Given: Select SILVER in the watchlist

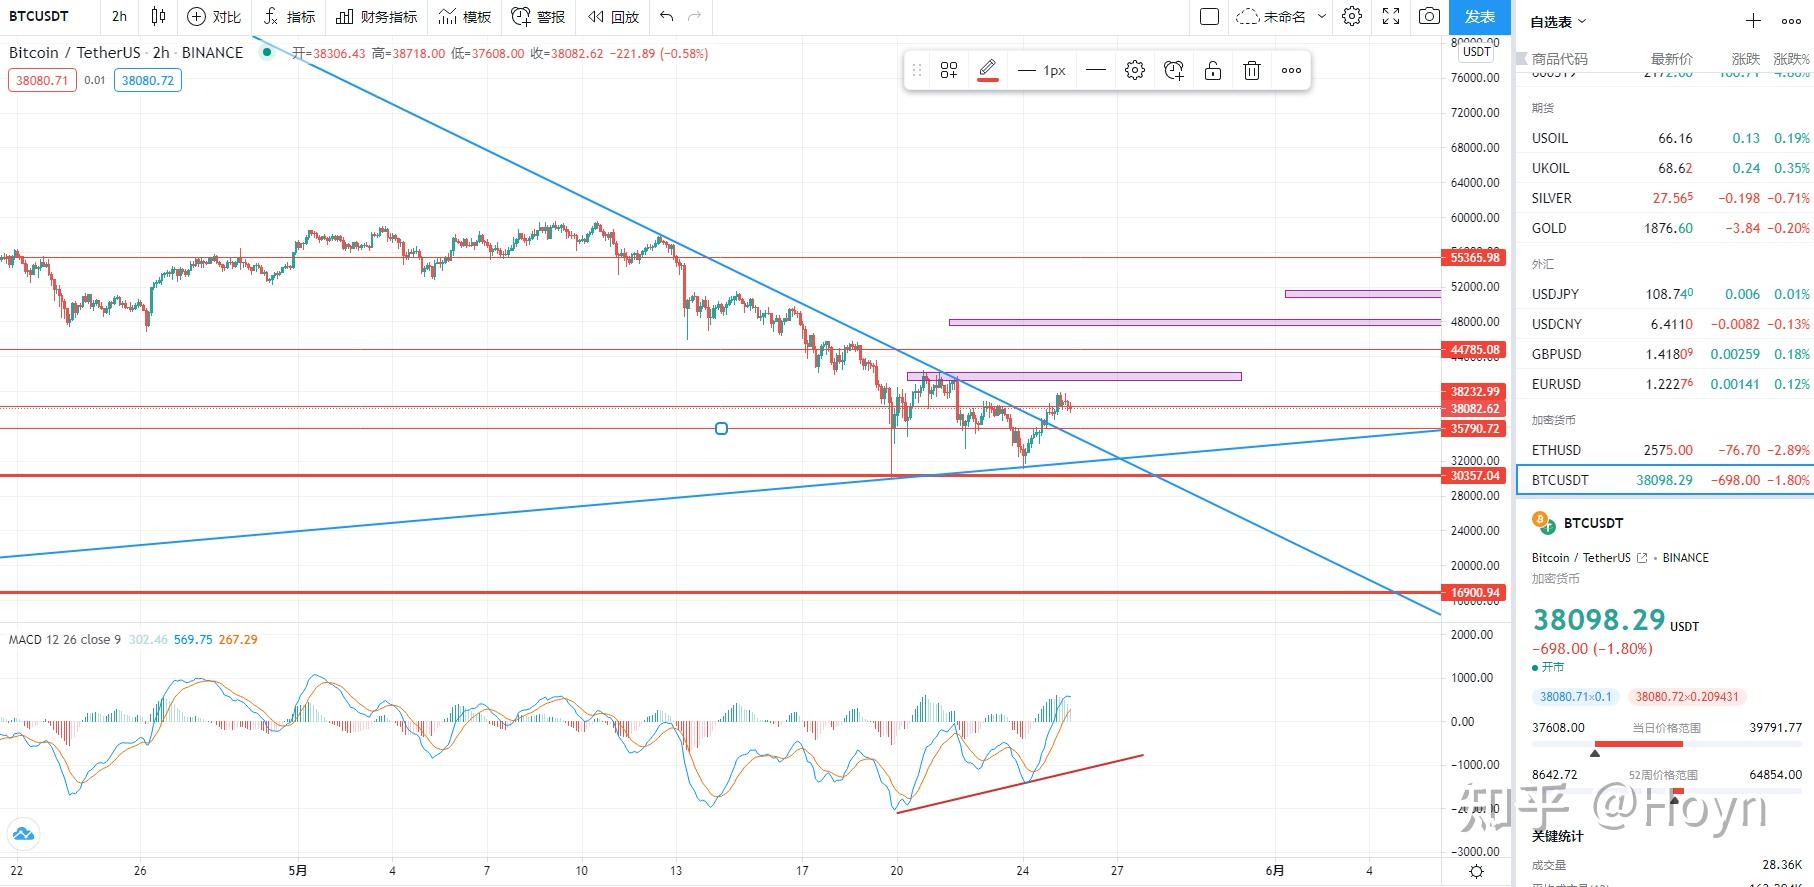Looking at the screenshot, I should tap(1664, 198).
